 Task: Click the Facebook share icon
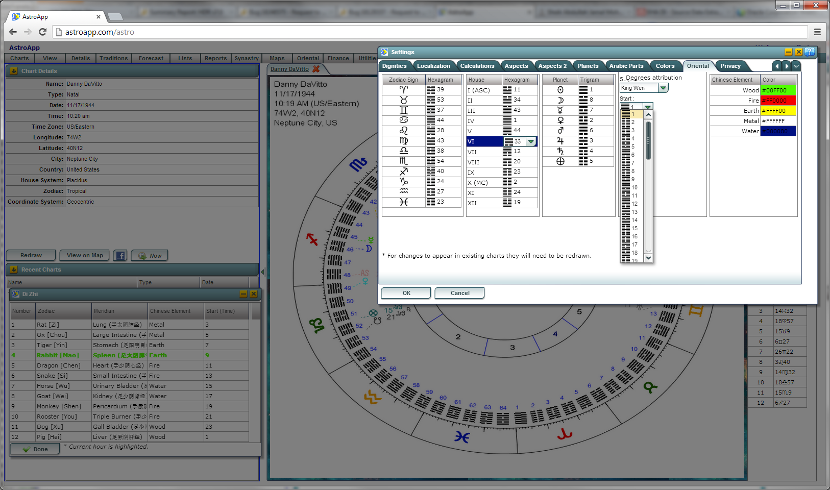pyautogui.click(x=119, y=255)
